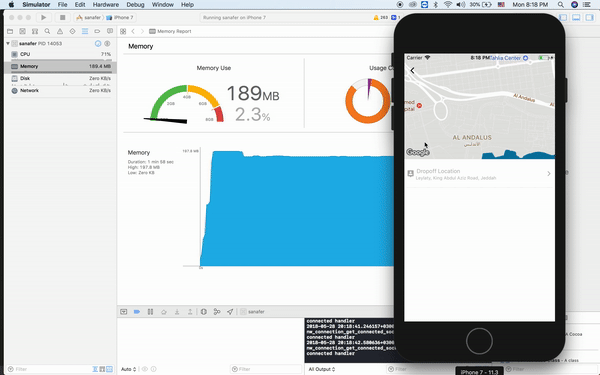Open the Issue navigator triangle icon

point(60,31)
